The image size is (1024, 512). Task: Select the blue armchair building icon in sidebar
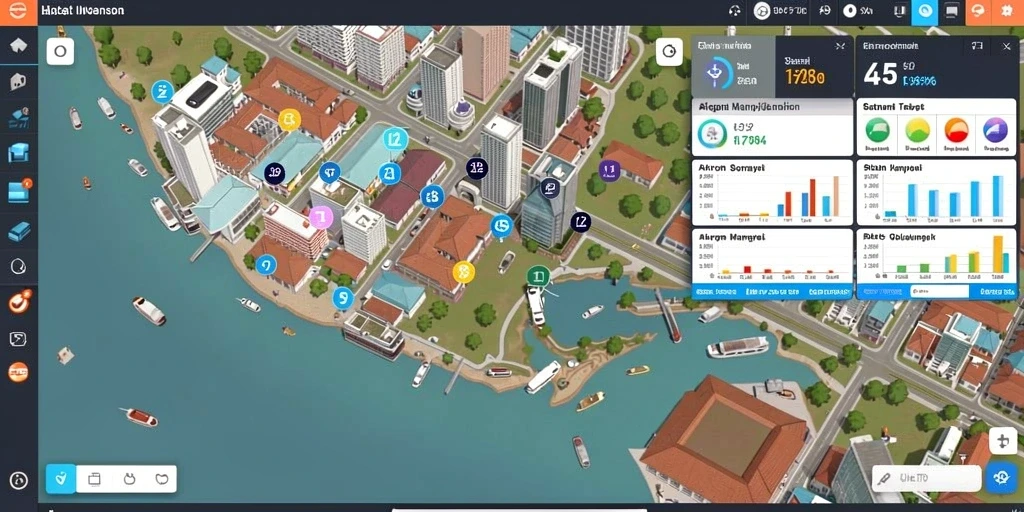[x=18, y=153]
